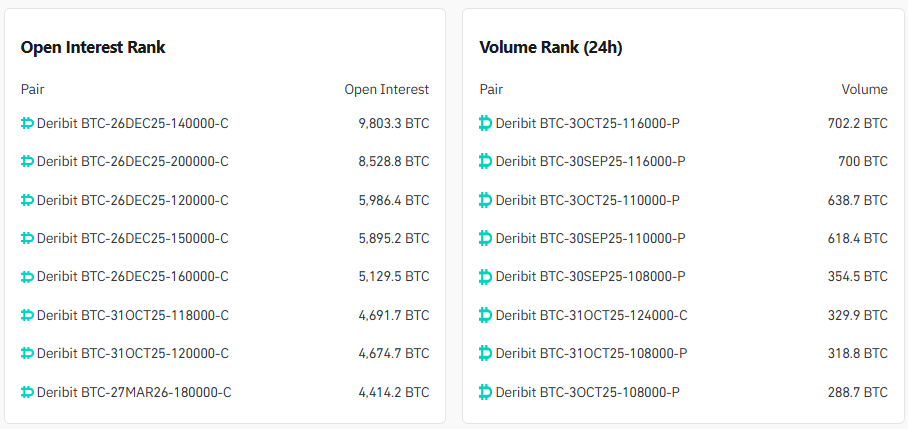This screenshot has width=908, height=429.
Task: Click Deribit icon beside BTC-26DEC25-120000-C
Action: 27,200
